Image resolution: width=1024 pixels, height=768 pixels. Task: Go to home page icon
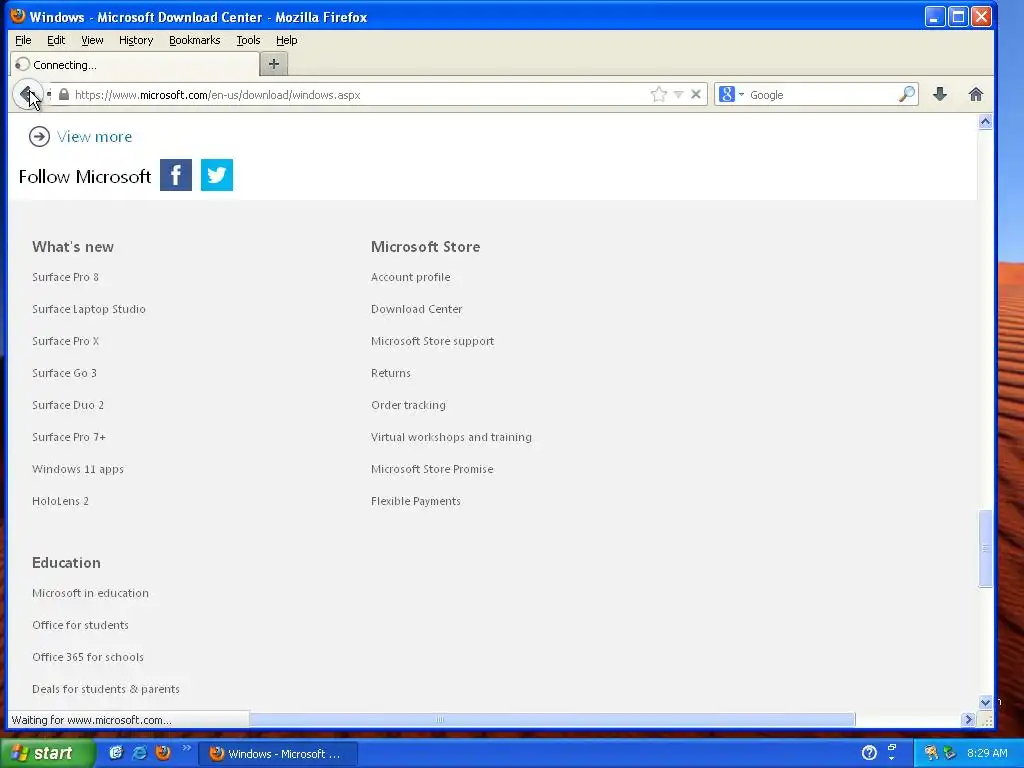(x=976, y=95)
